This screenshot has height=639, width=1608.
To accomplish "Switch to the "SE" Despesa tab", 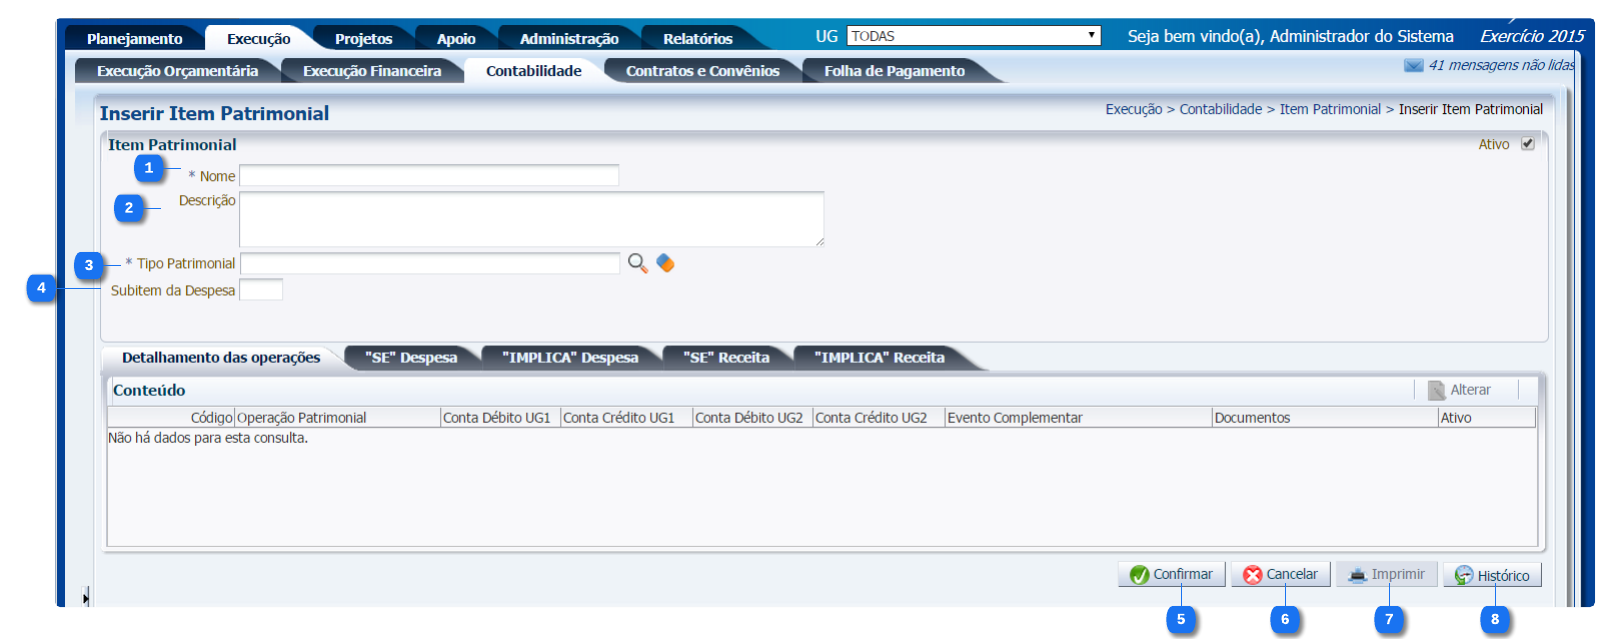I will (x=411, y=358).
